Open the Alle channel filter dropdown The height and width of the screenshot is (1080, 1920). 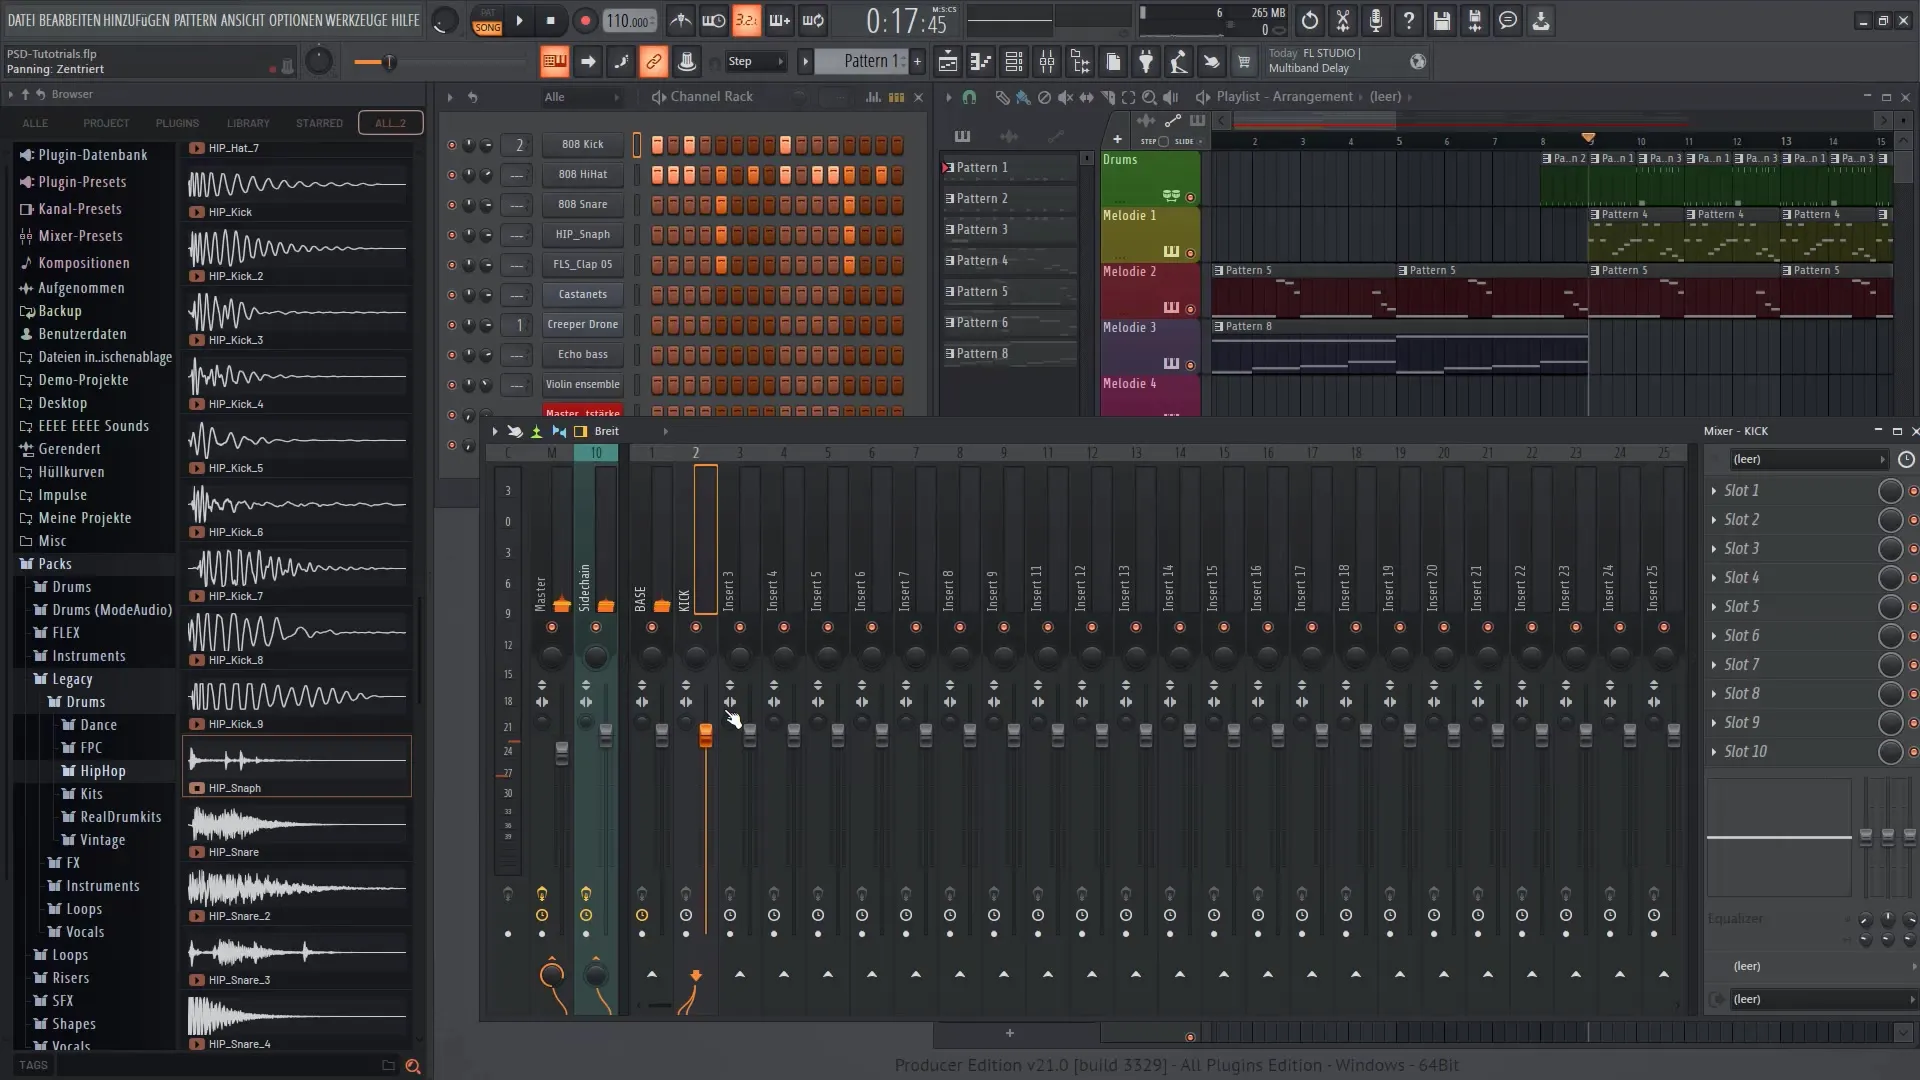(x=582, y=97)
